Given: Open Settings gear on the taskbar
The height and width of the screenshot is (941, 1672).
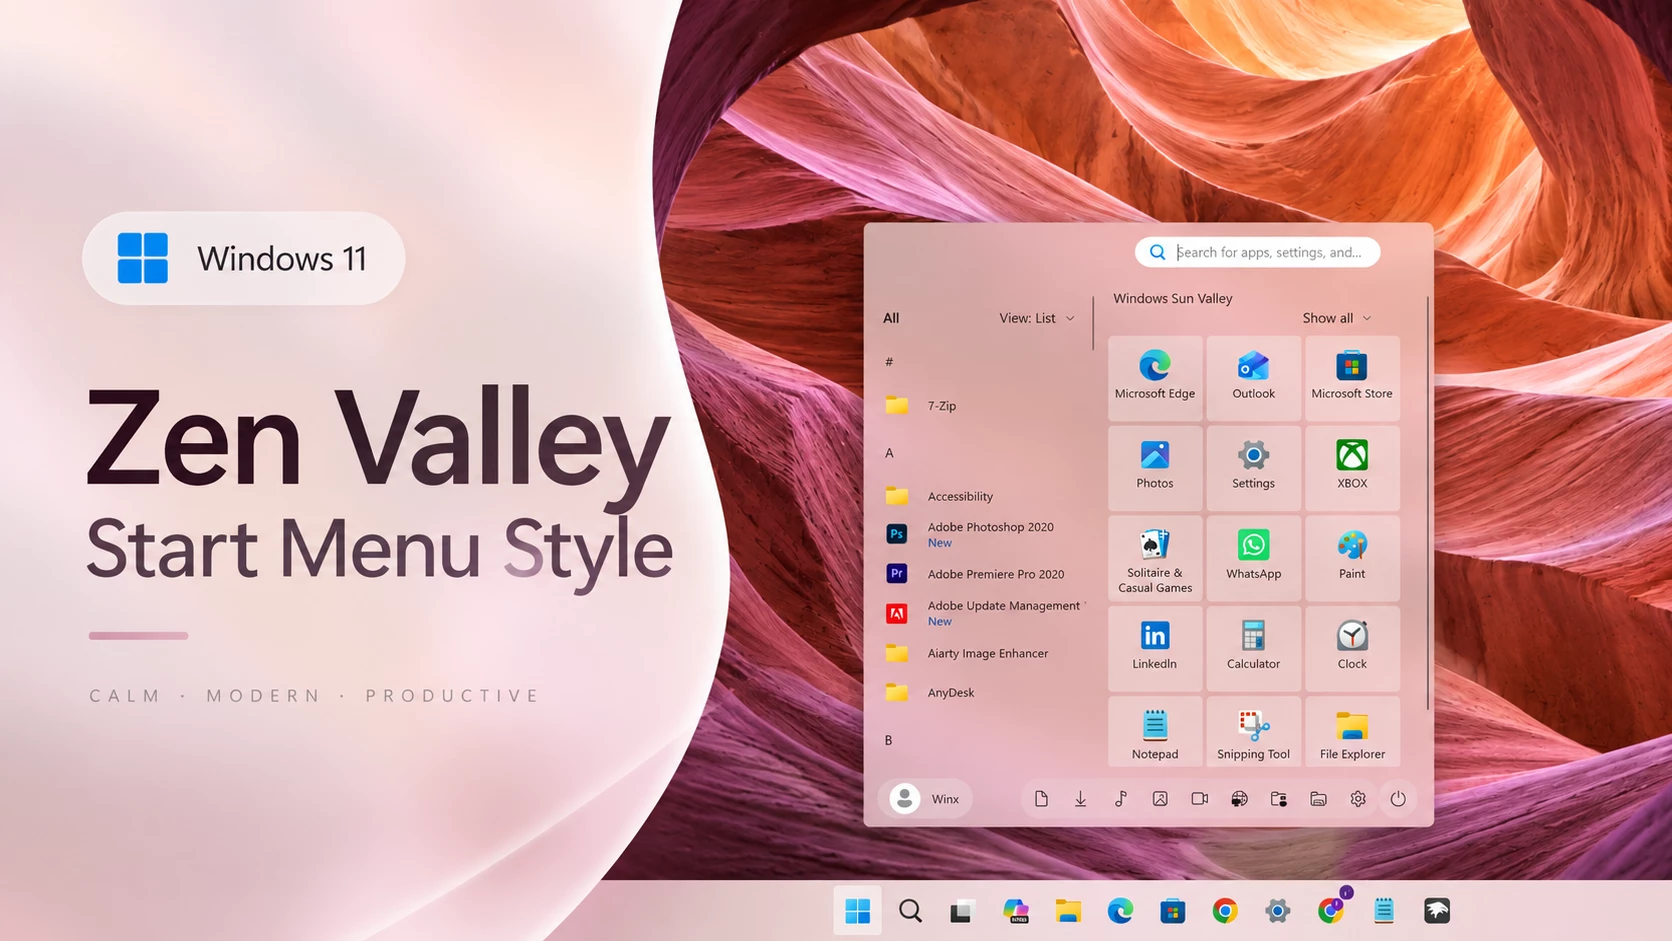Looking at the screenshot, I should 1278,910.
